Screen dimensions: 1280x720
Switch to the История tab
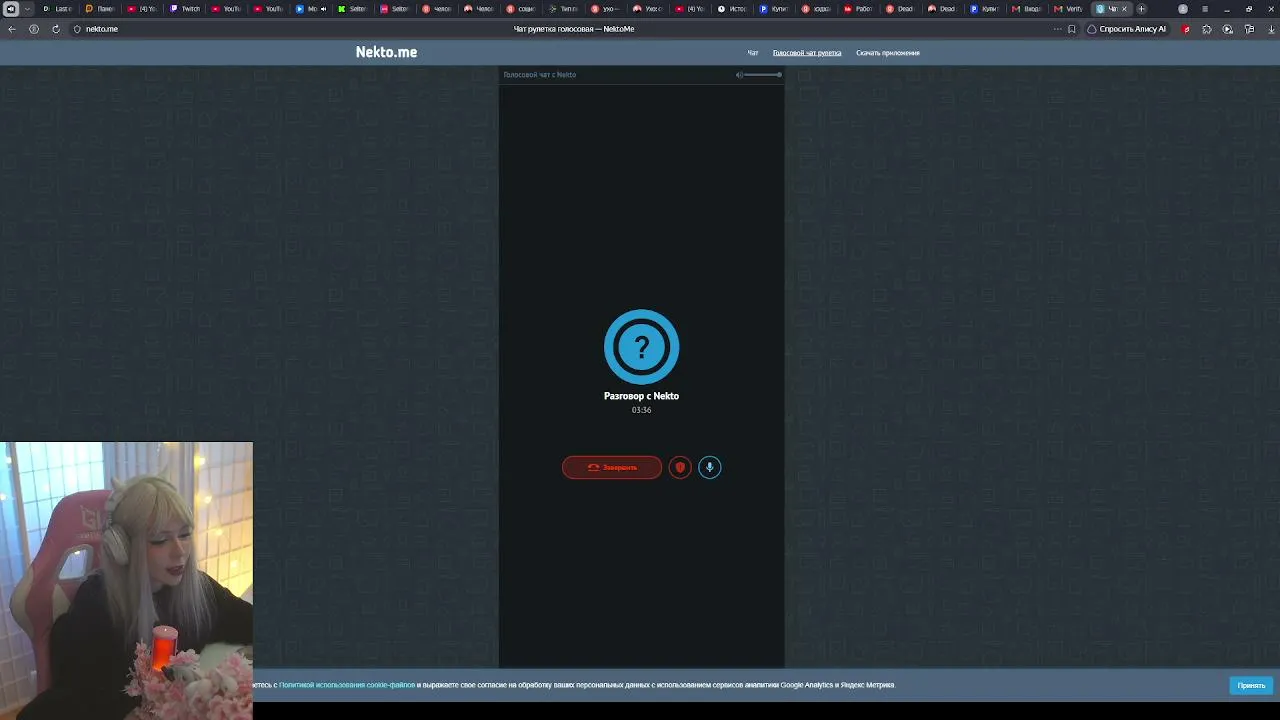pyautogui.click(x=732, y=9)
